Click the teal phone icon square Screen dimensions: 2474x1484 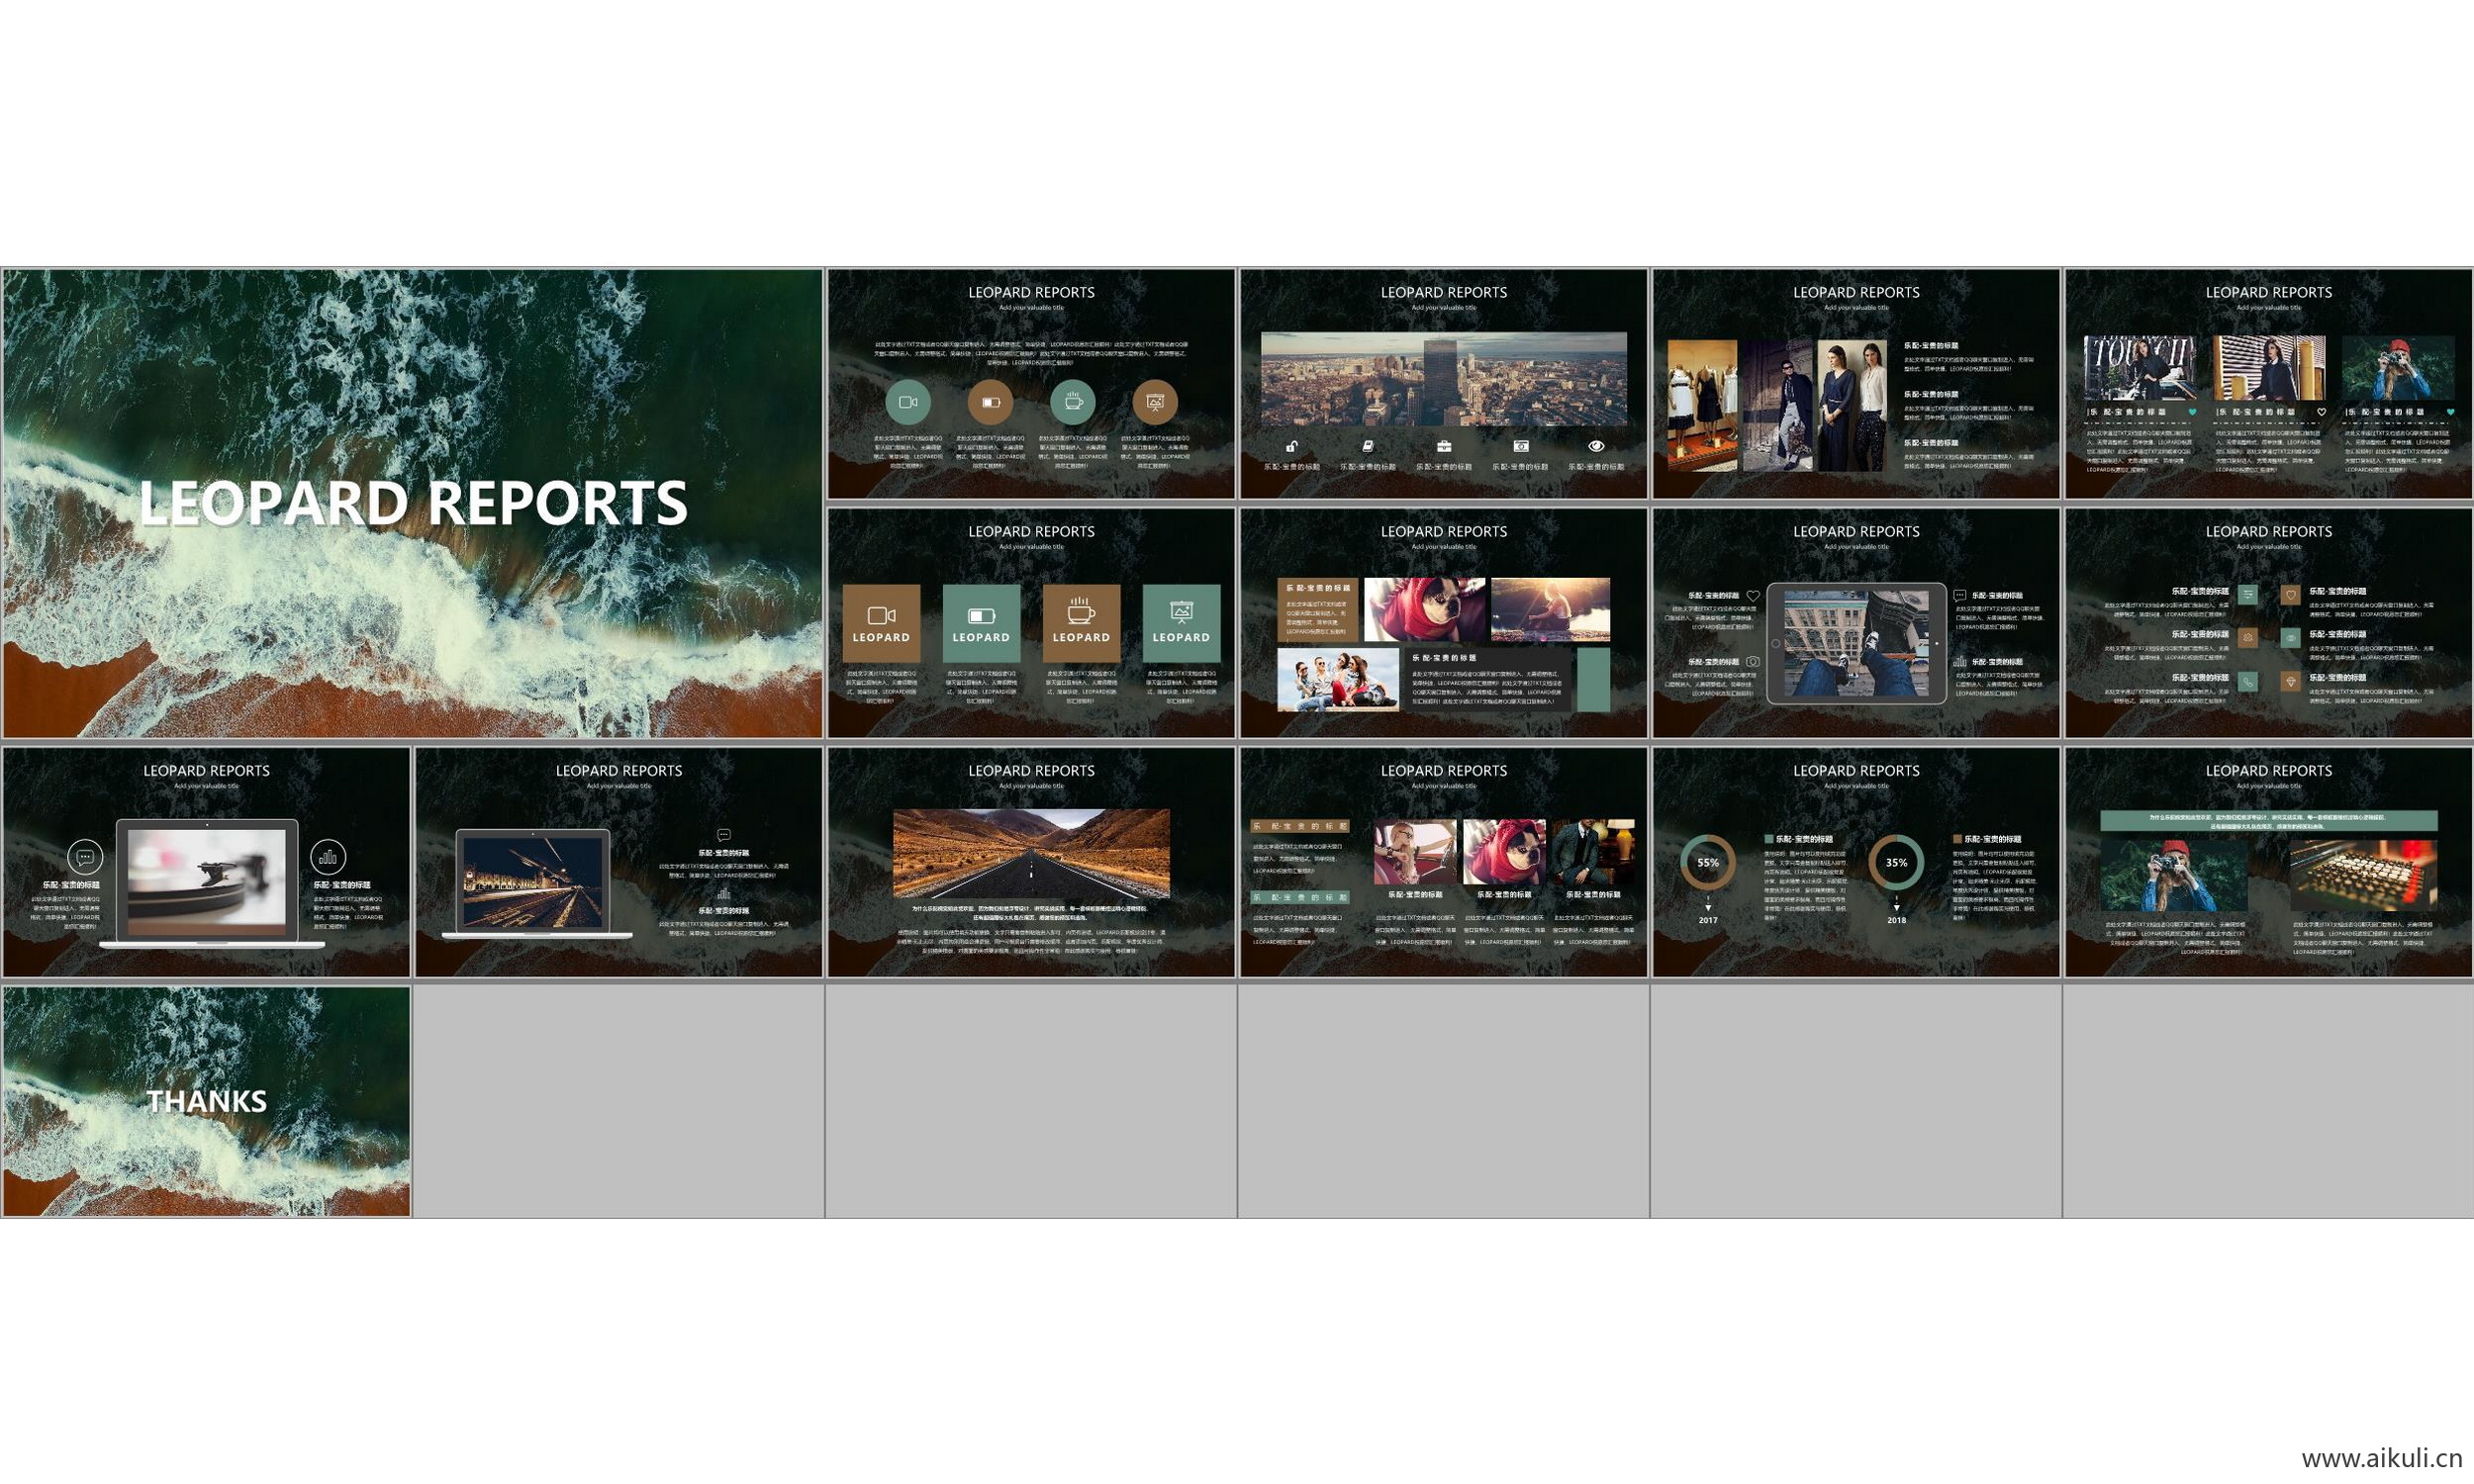point(2247,682)
